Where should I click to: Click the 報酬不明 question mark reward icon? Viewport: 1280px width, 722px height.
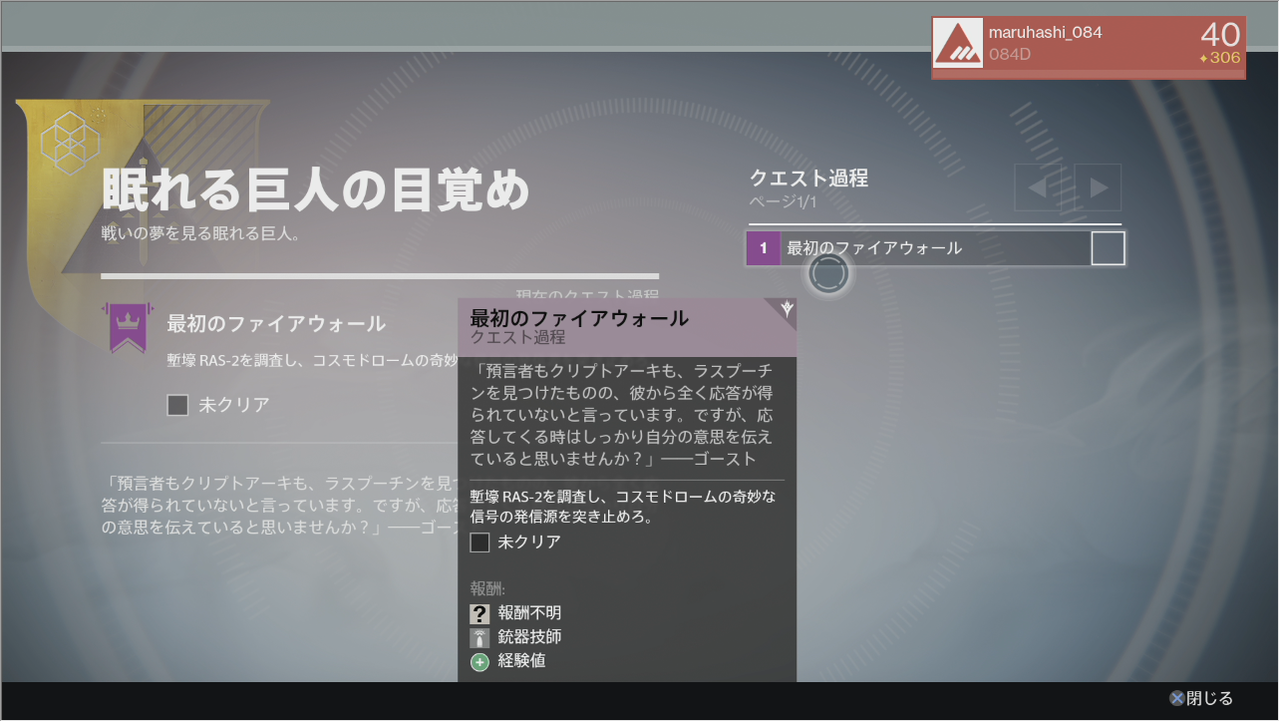pyautogui.click(x=480, y=614)
